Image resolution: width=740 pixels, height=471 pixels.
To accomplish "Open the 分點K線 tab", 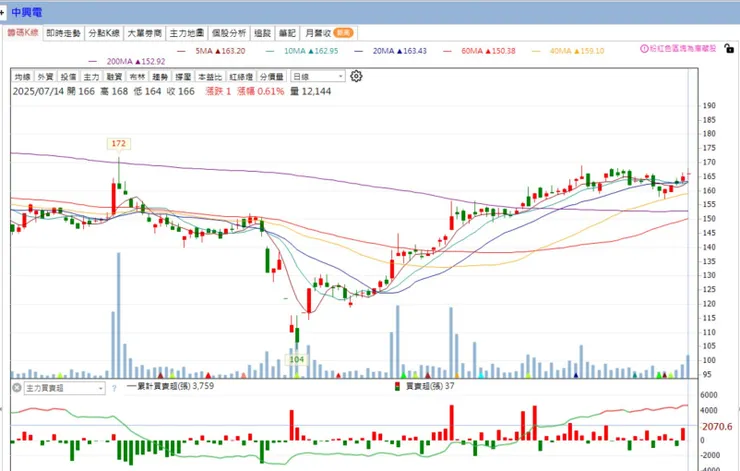I will (x=104, y=33).
